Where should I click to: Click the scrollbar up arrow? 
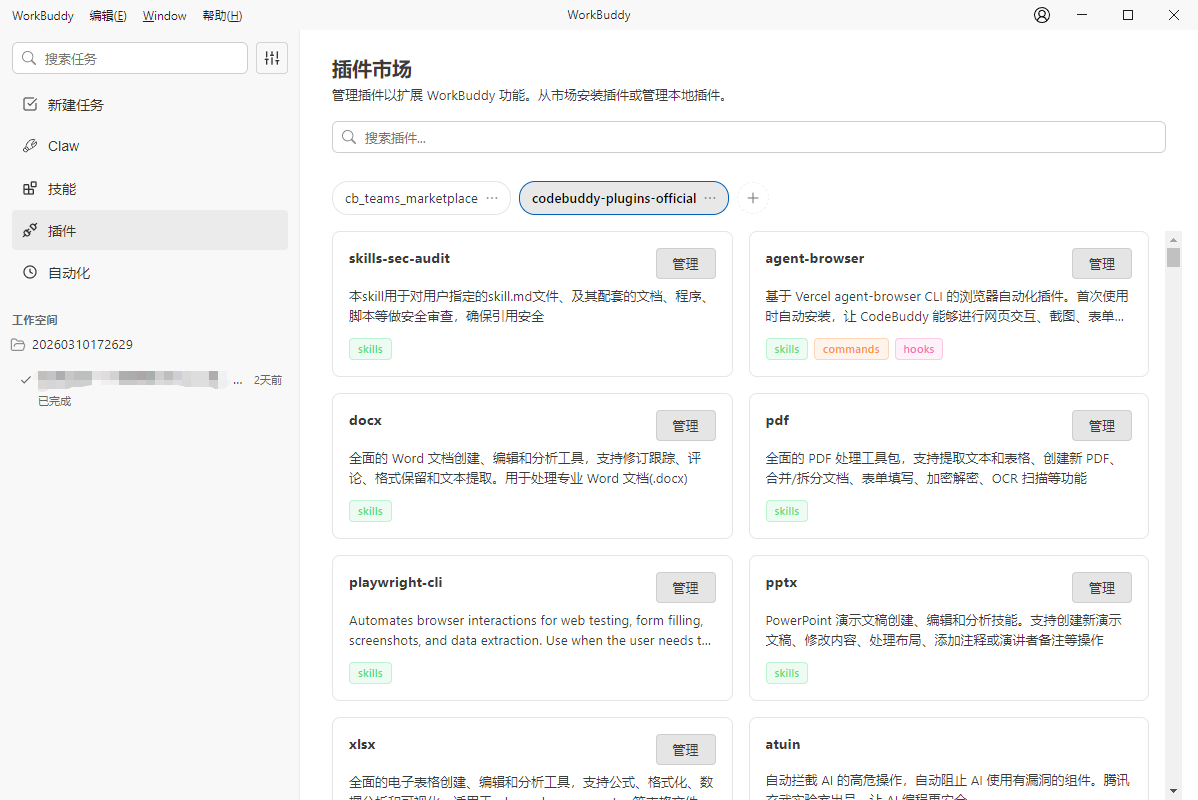click(x=1174, y=239)
